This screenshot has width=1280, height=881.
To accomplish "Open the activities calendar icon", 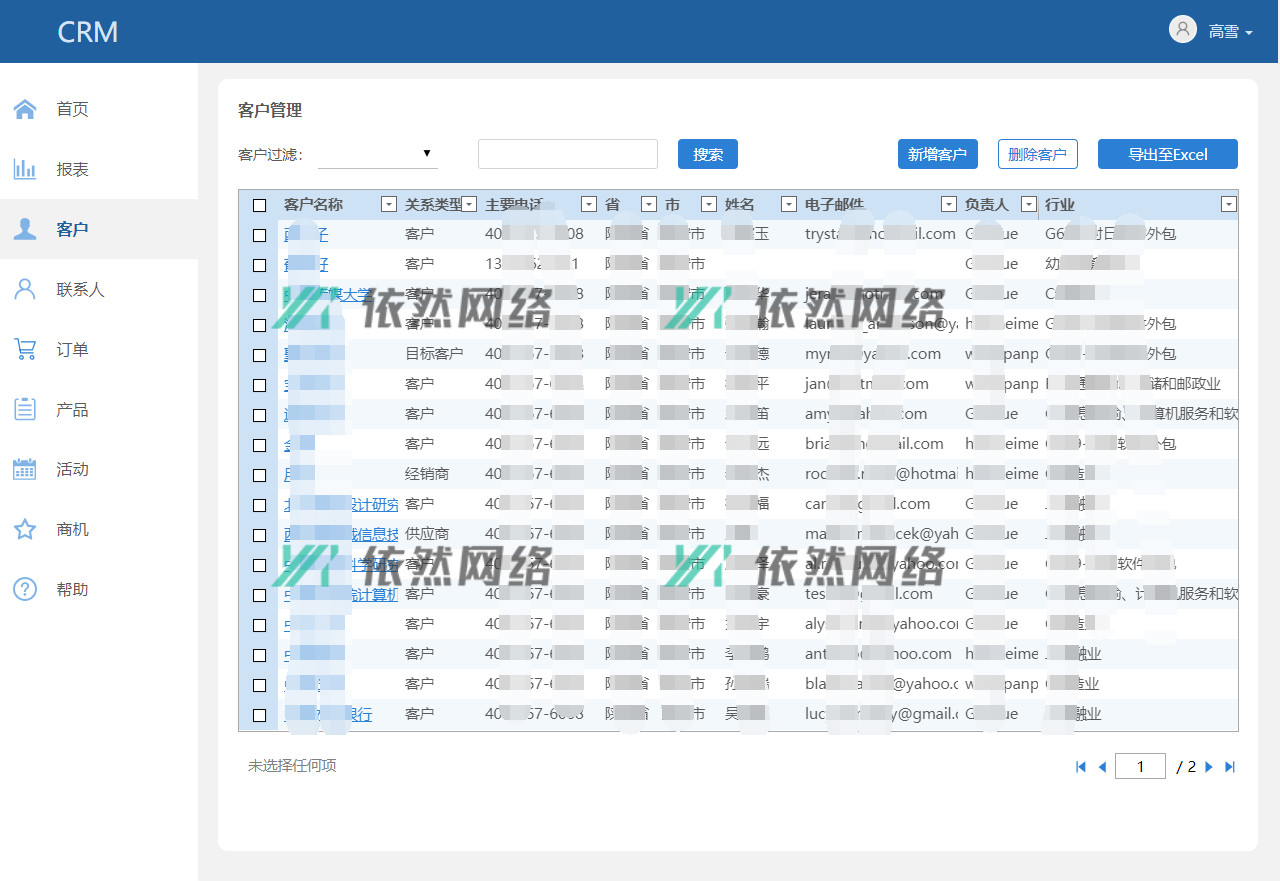I will [25, 469].
